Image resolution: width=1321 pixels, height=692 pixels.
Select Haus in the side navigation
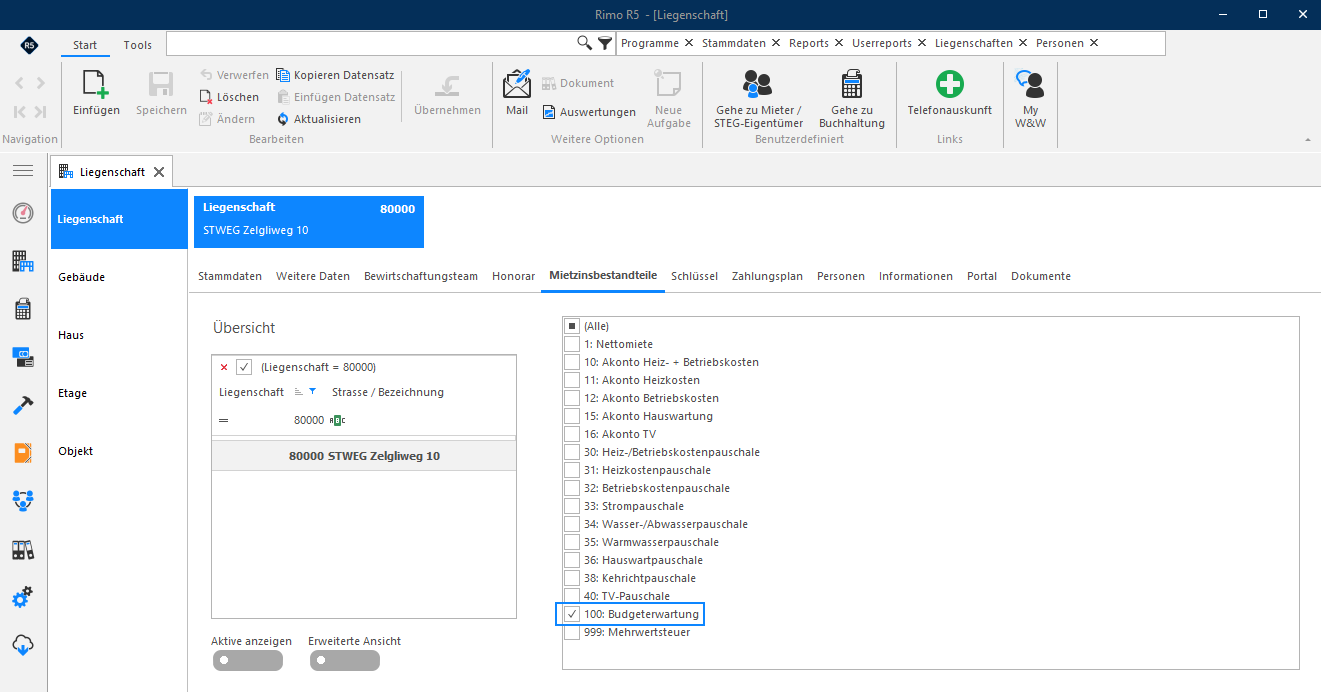pyautogui.click(x=118, y=335)
